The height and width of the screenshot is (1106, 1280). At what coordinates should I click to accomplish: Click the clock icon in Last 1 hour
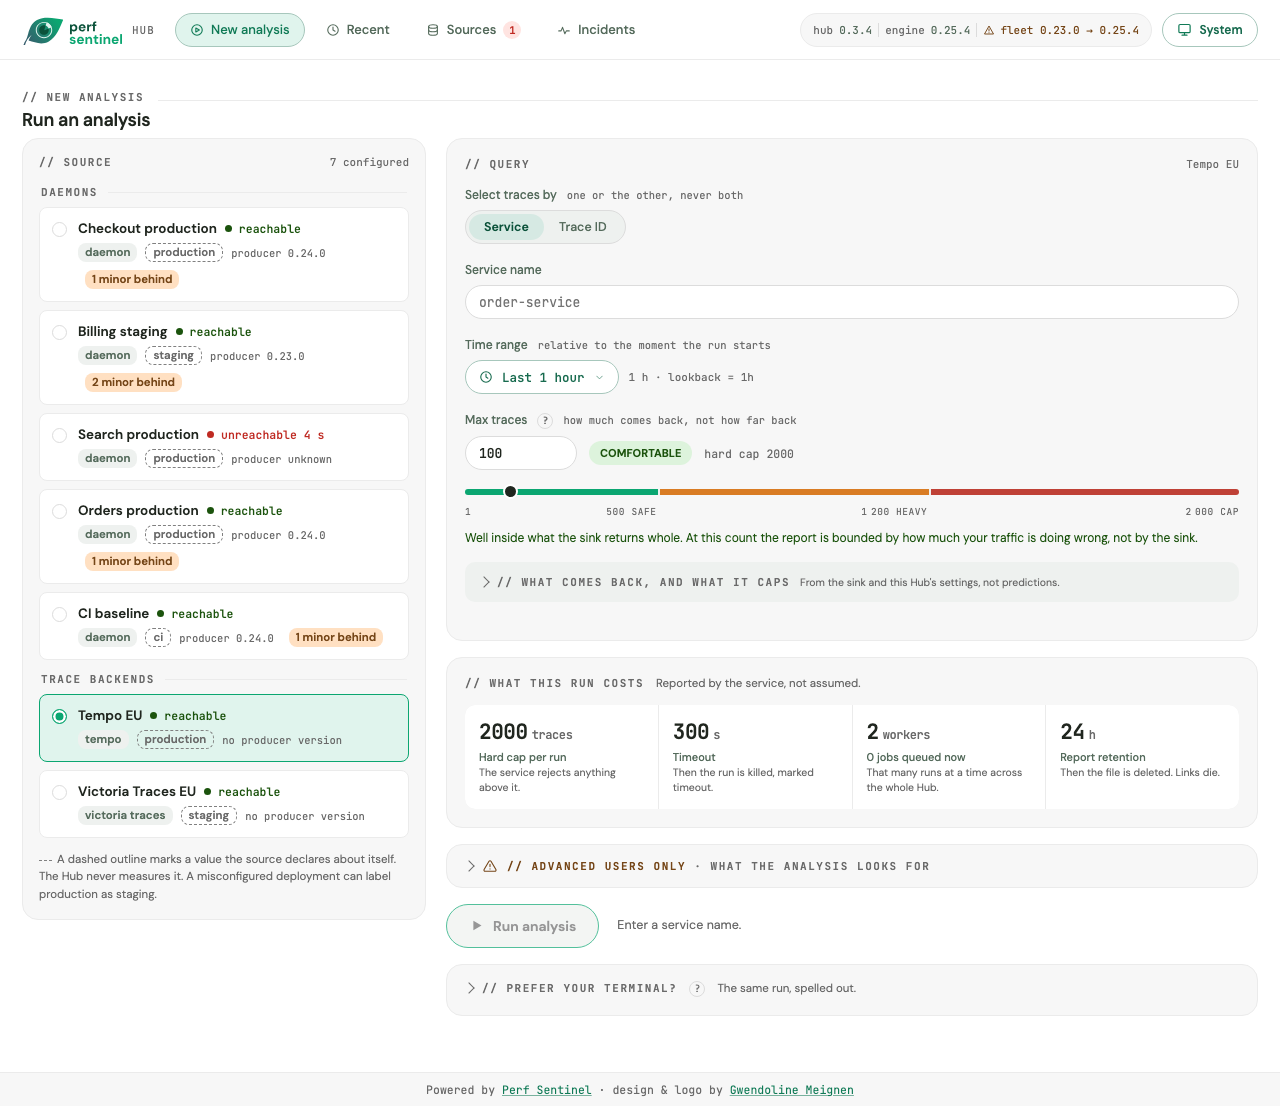(486, 378)
